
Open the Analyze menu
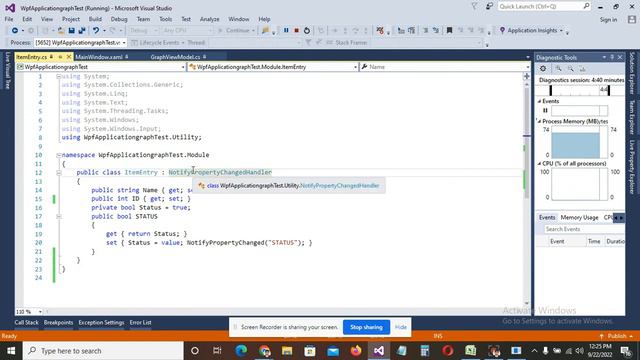[209, 19]
